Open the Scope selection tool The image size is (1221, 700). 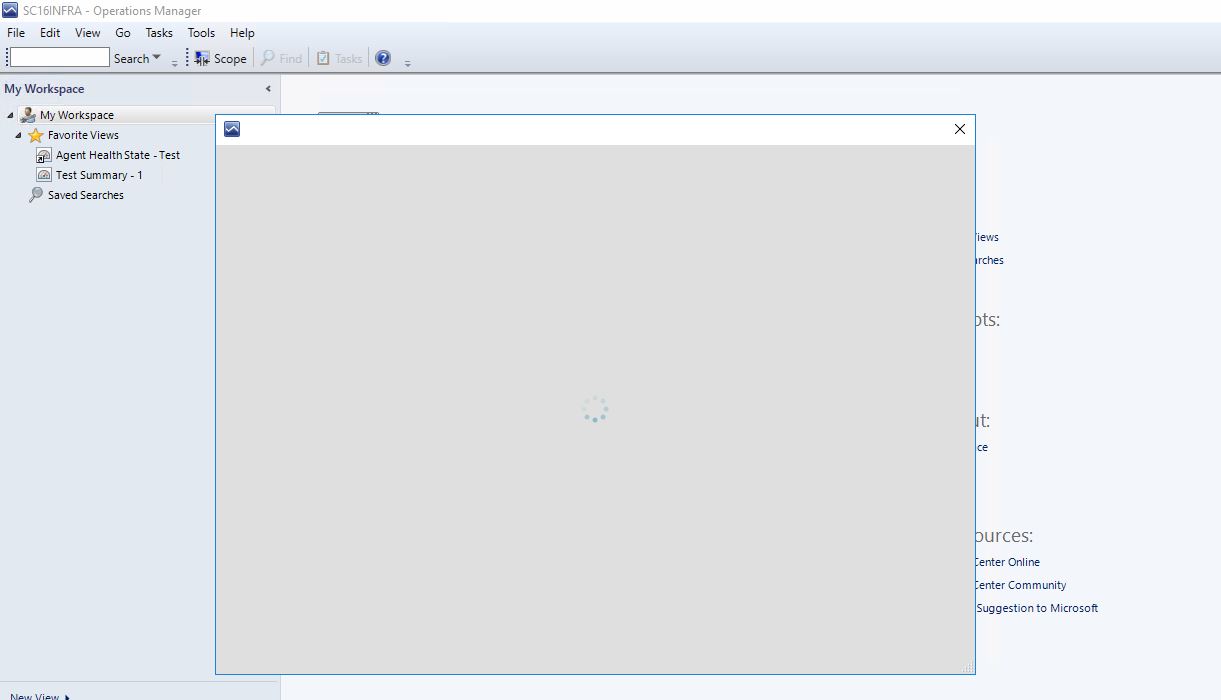pyautogui.click(x=221, y=59)
